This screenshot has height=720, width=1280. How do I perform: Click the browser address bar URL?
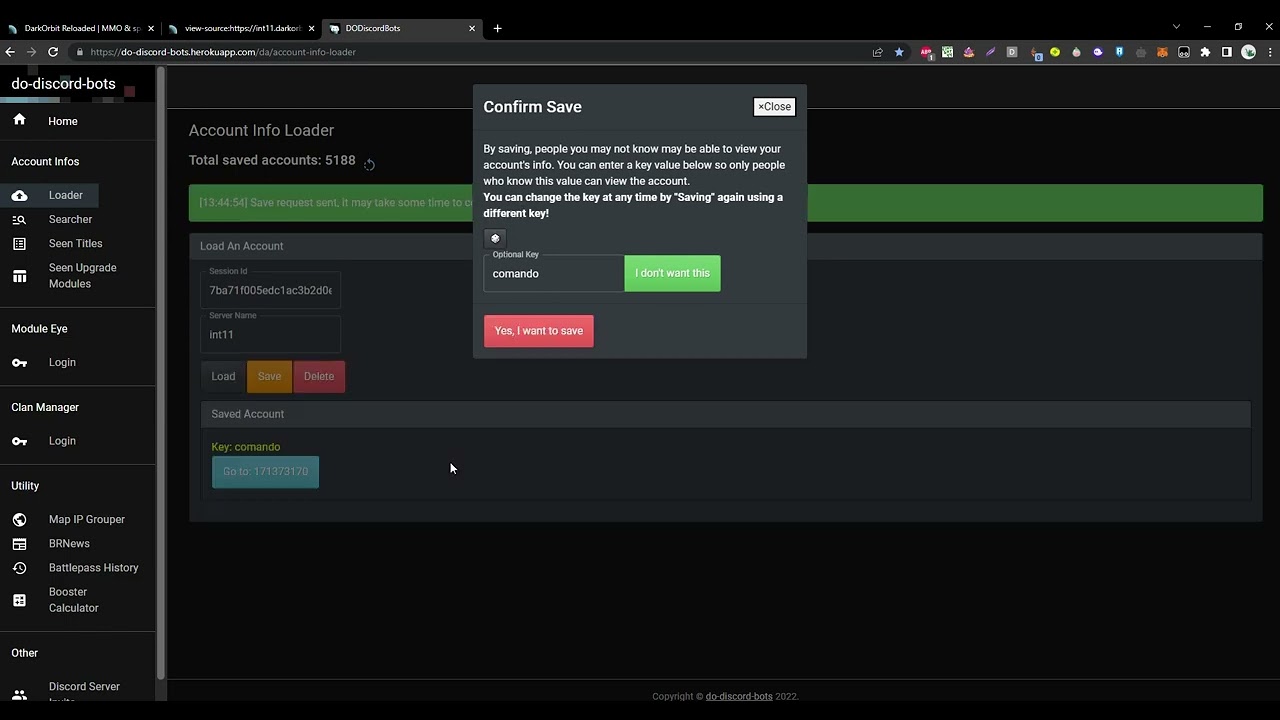223,52
